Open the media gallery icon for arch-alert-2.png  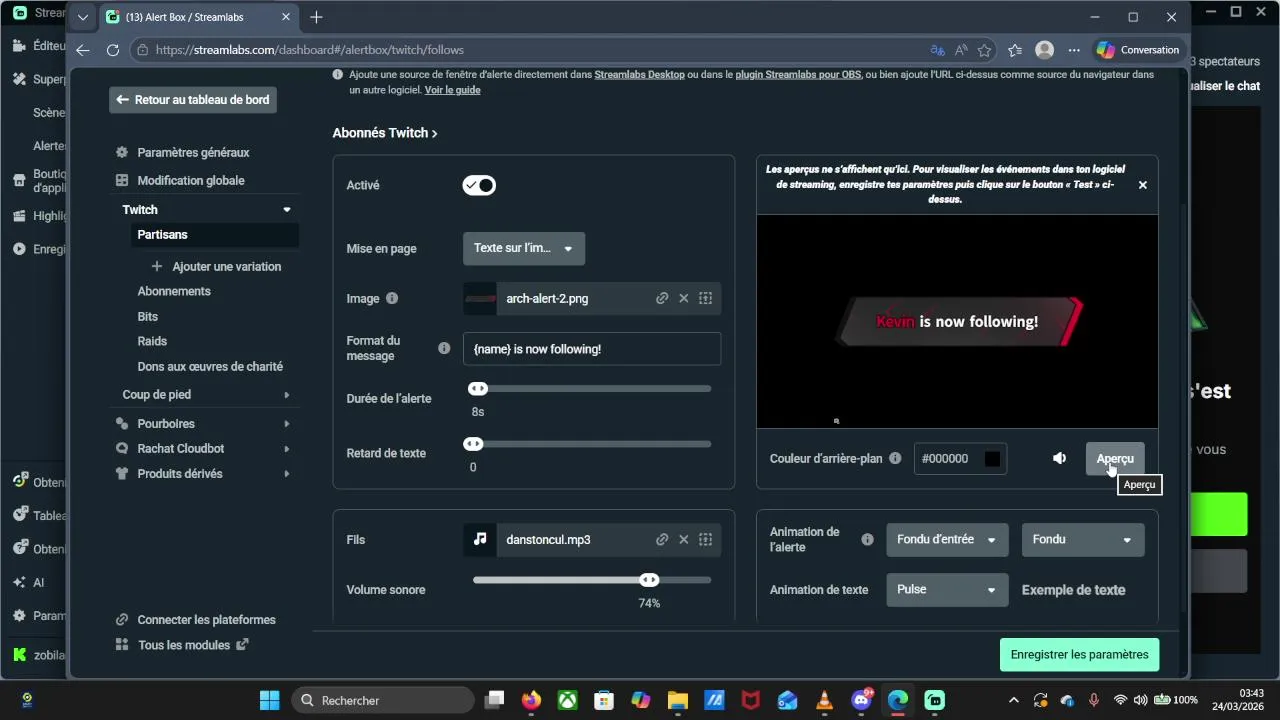pyautogui.click(x=705, y=298)
